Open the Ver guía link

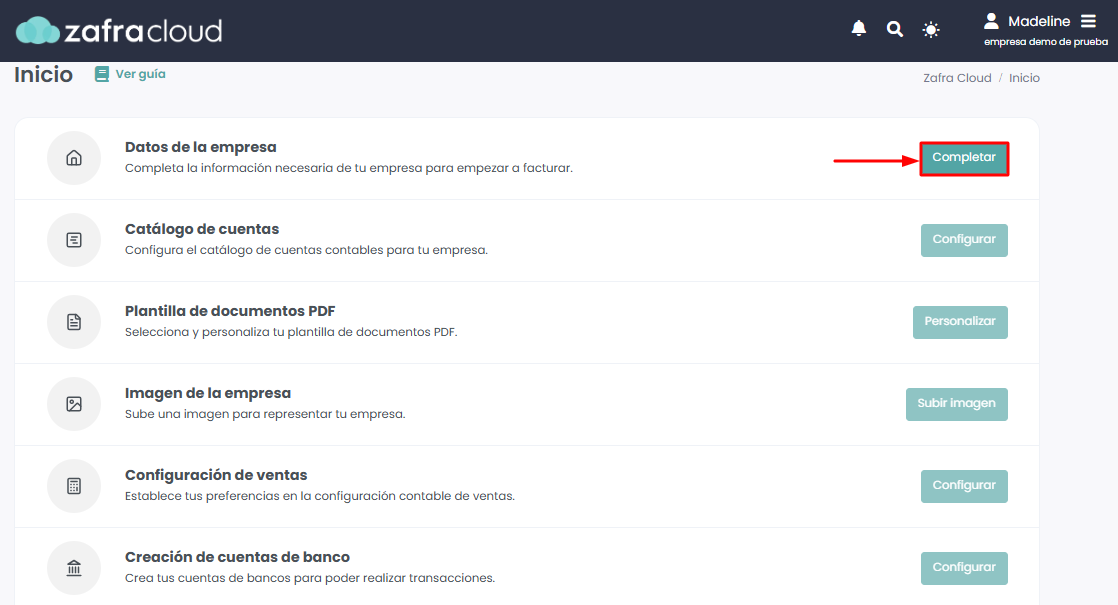tap(140, 74)
